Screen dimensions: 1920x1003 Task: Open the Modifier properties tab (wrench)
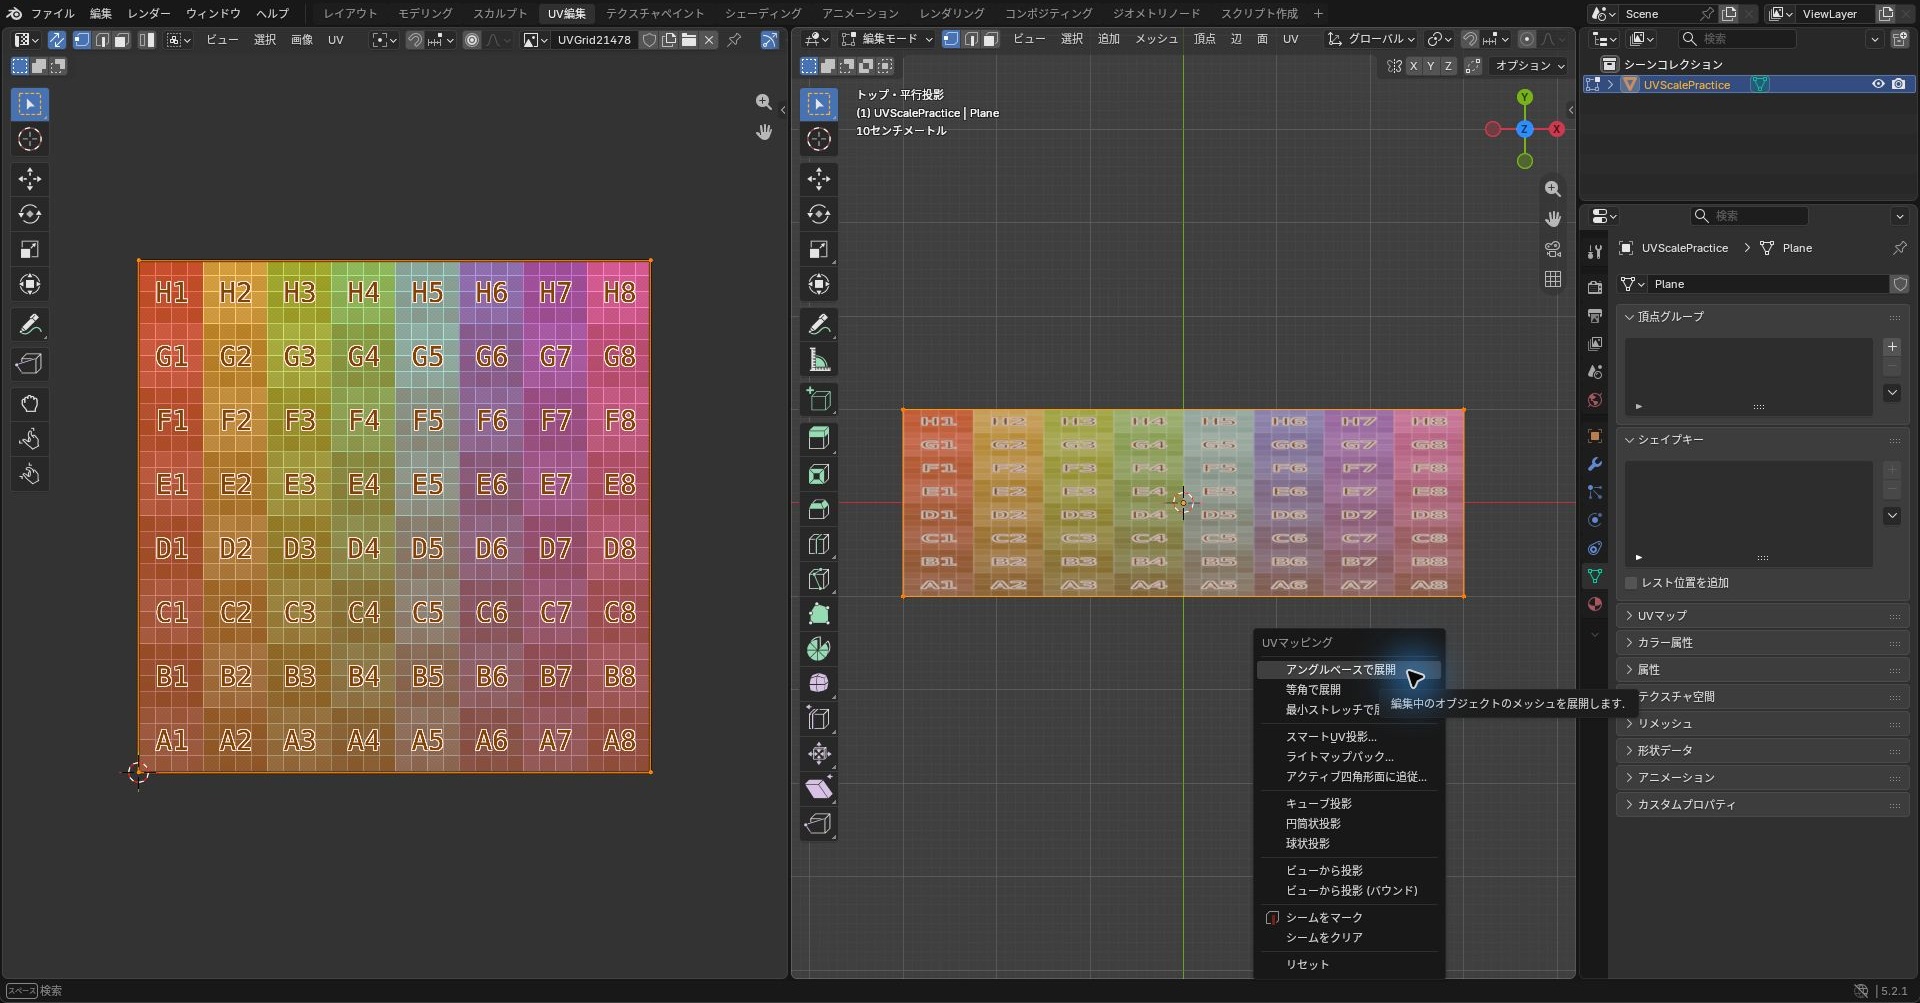click(1595, 464)
